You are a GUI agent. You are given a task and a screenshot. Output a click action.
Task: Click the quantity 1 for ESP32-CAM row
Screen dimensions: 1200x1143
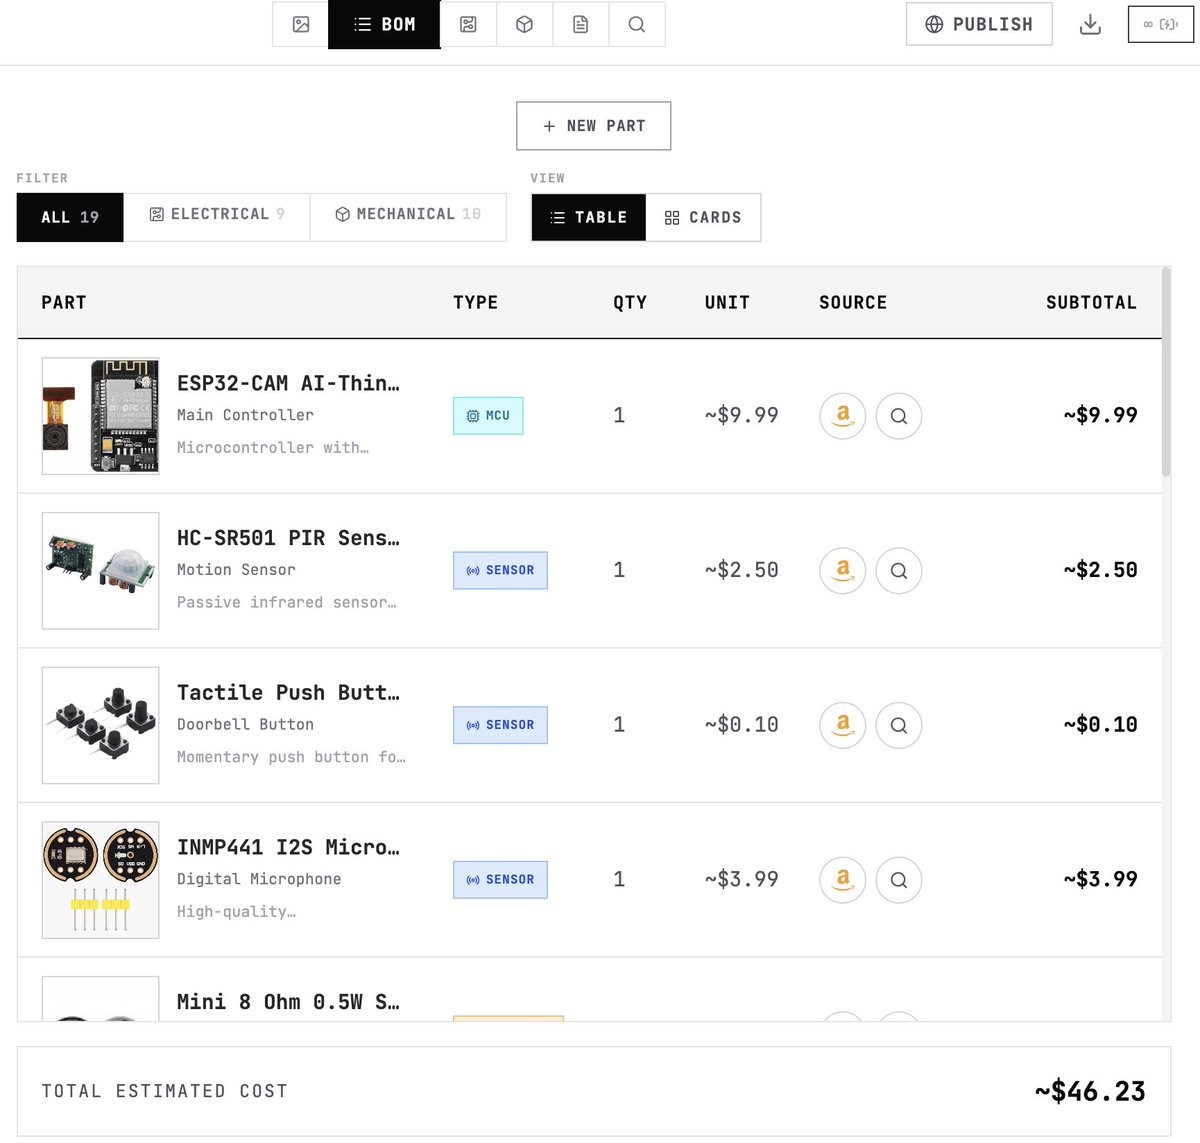tap(619, 415)
